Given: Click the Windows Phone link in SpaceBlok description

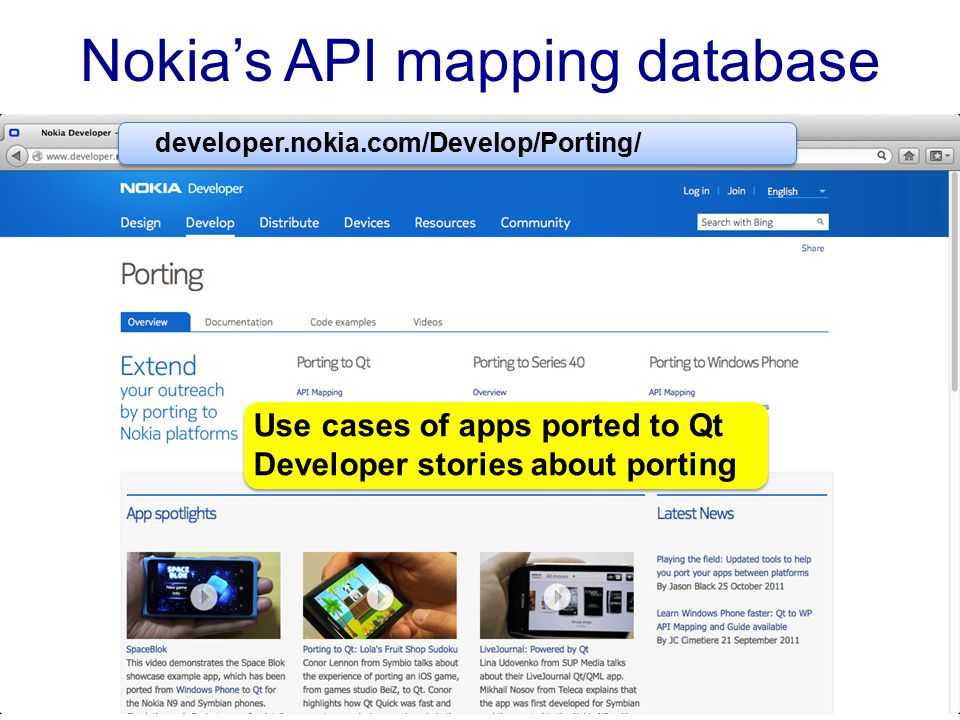Looking at the screenshot, I should point(208,690).
